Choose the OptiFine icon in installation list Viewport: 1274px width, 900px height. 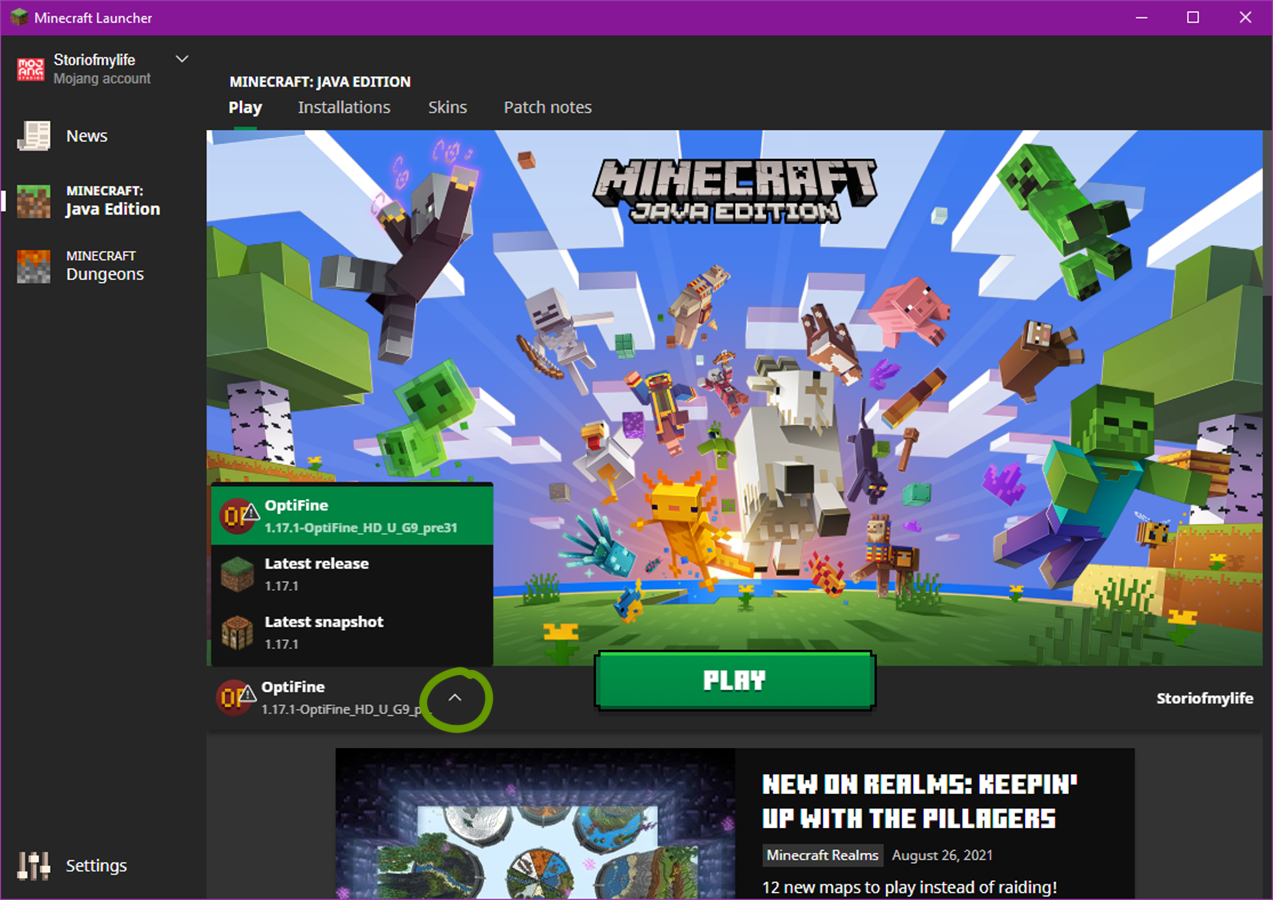click(x=239, y=516)
